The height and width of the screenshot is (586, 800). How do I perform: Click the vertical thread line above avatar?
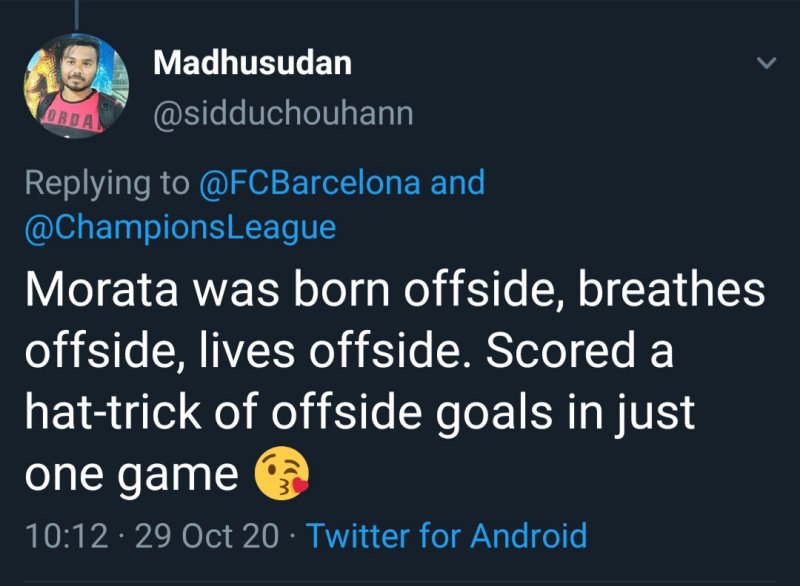pos(76,14)
